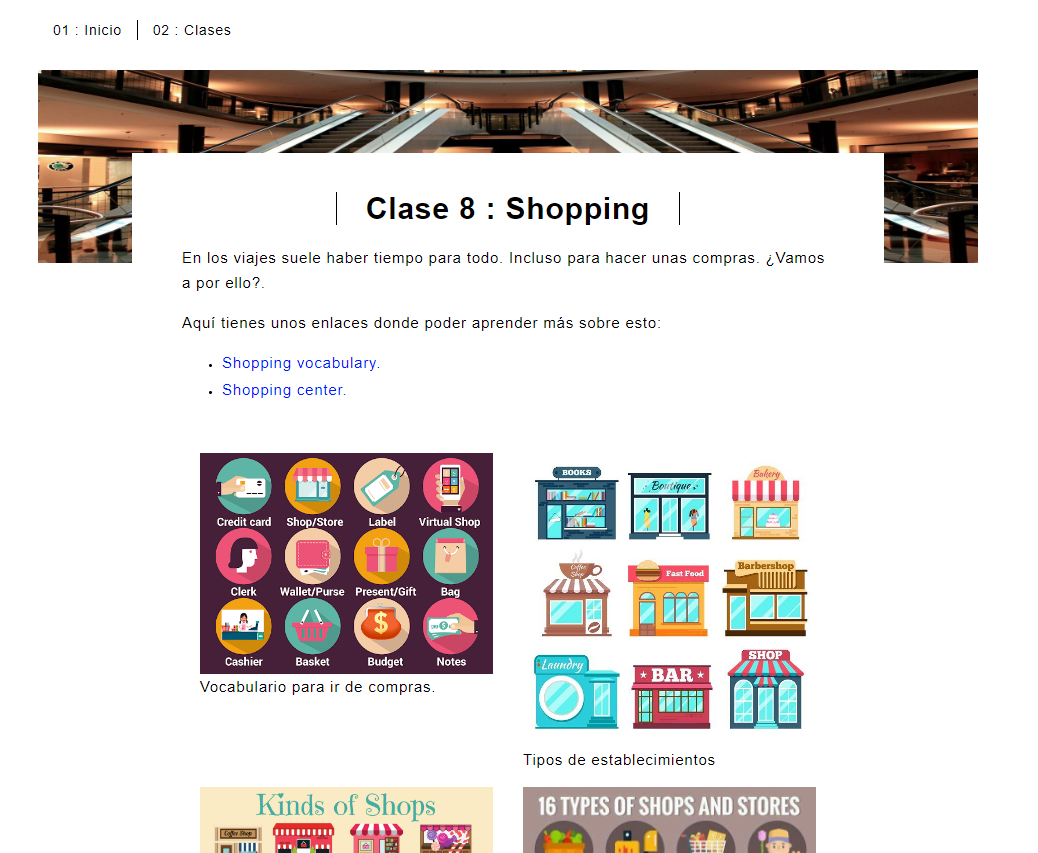This screenshot has height=853, width=1038.
Task: Select the Budget coin purse icon
Action: pyautogui.click(x=382, y=626)
